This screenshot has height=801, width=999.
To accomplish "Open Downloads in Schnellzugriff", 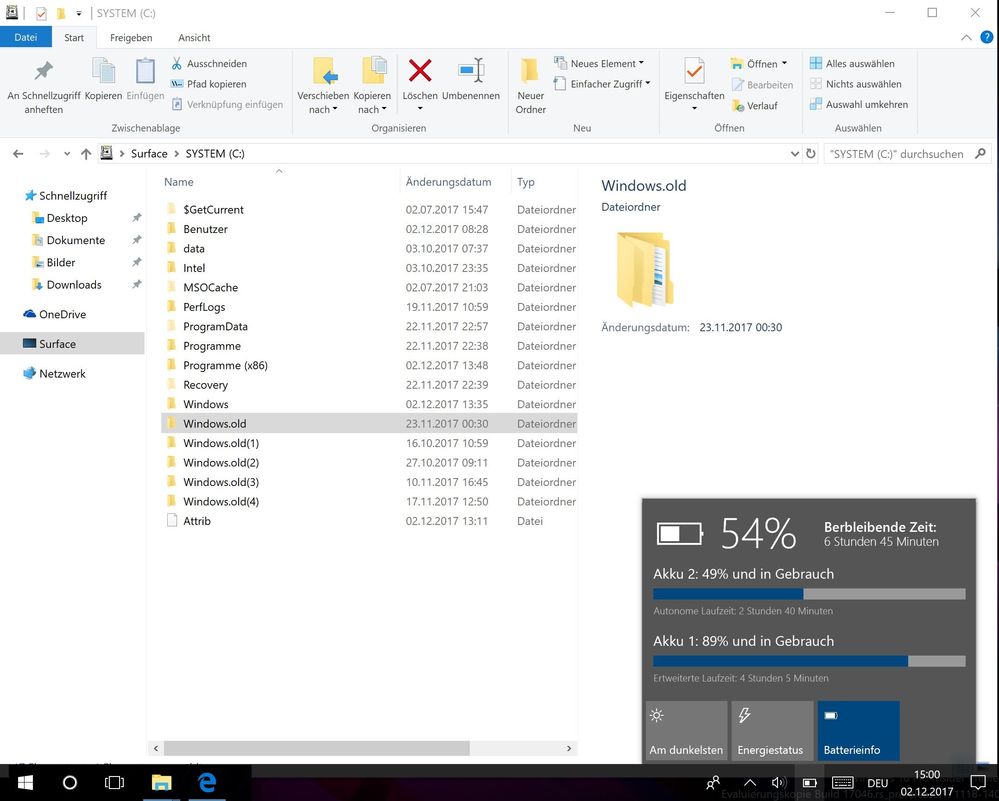I will pos(74,285).
